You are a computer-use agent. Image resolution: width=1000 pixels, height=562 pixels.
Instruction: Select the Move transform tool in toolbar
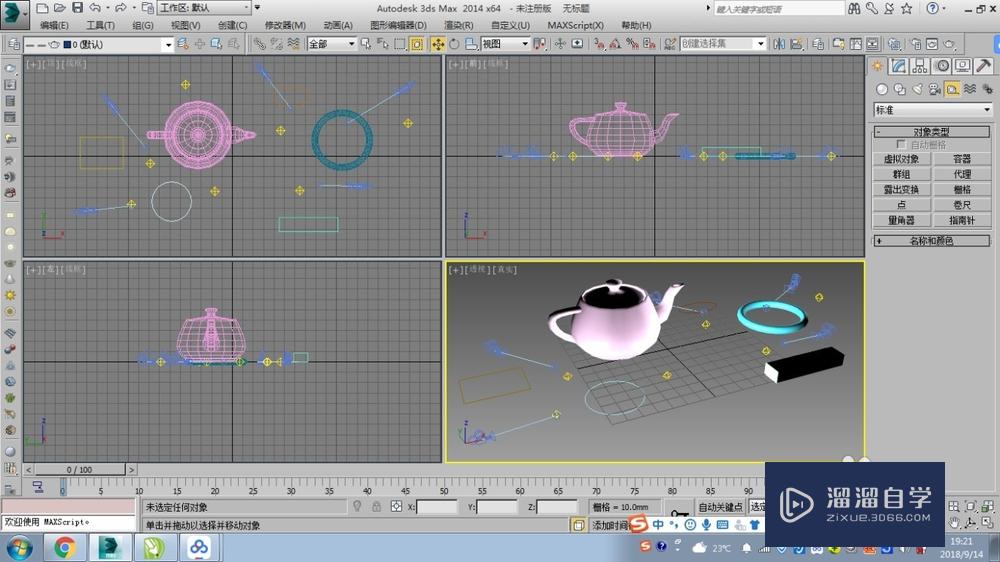pyautogui.click(x=437, y=44)
